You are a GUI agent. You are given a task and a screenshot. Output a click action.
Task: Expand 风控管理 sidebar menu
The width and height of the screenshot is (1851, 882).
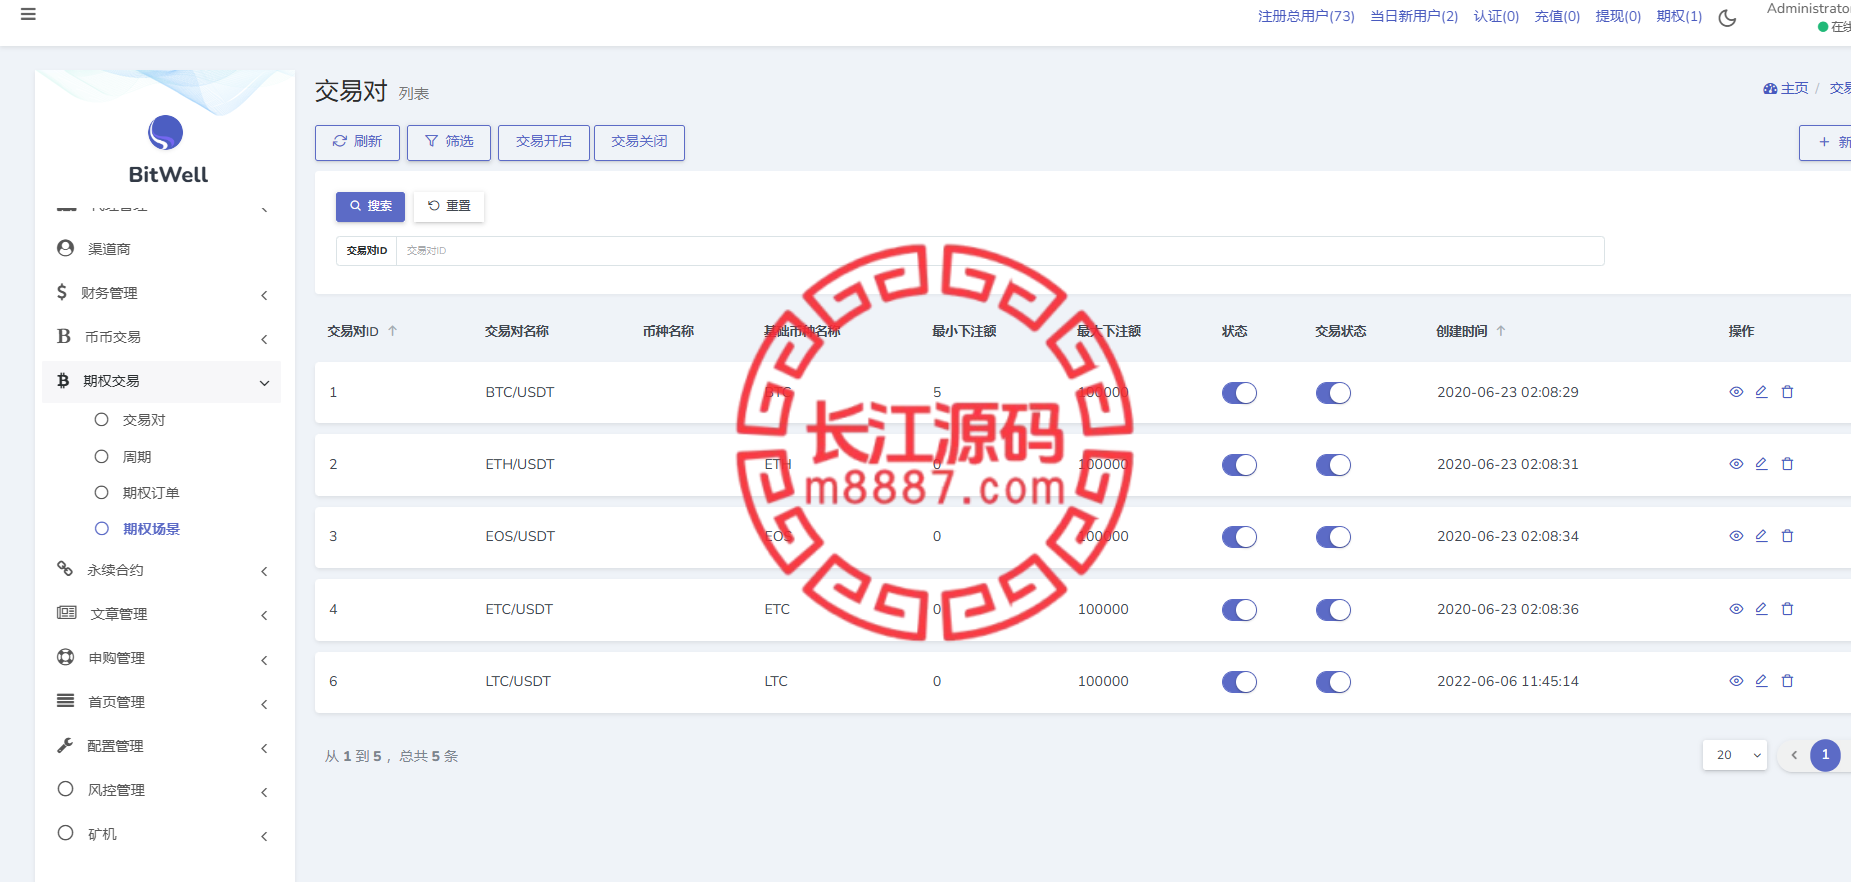tap(161, 790)
